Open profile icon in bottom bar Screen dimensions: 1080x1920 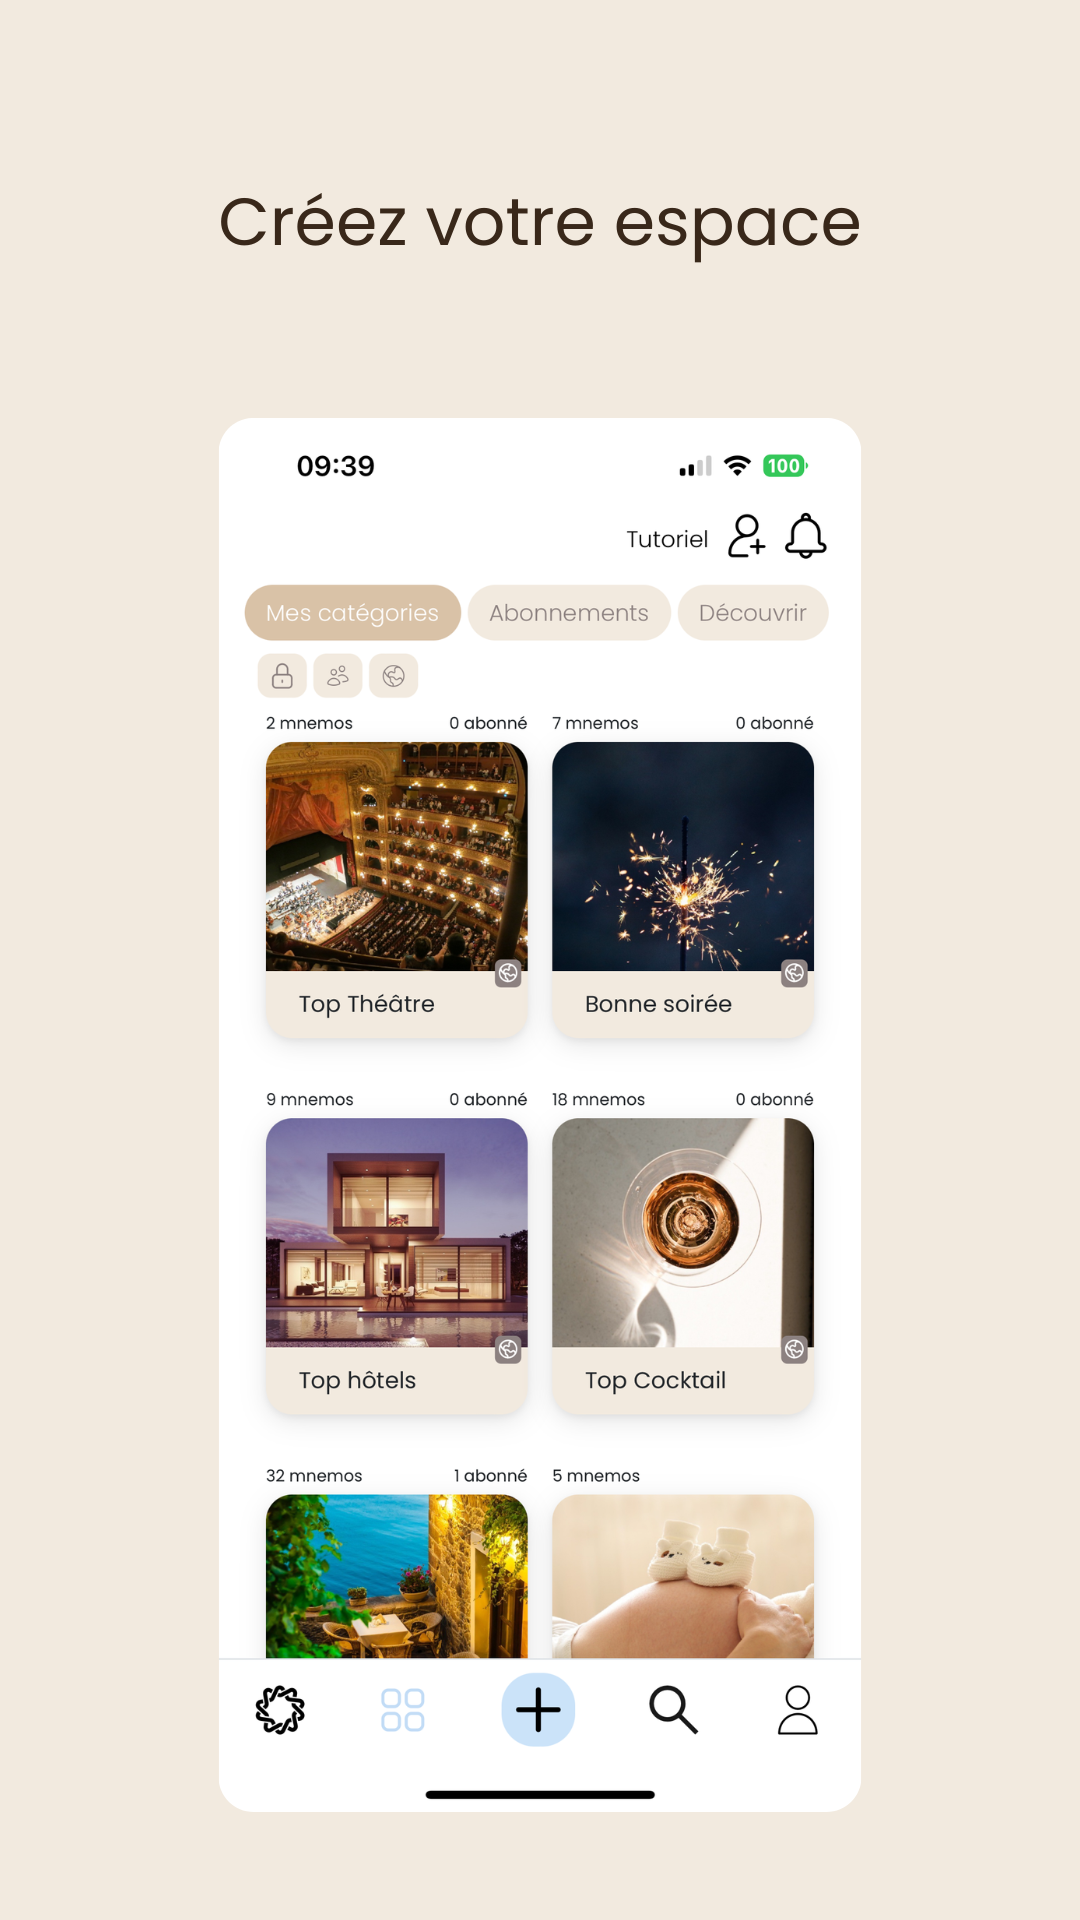[798, 1710]
